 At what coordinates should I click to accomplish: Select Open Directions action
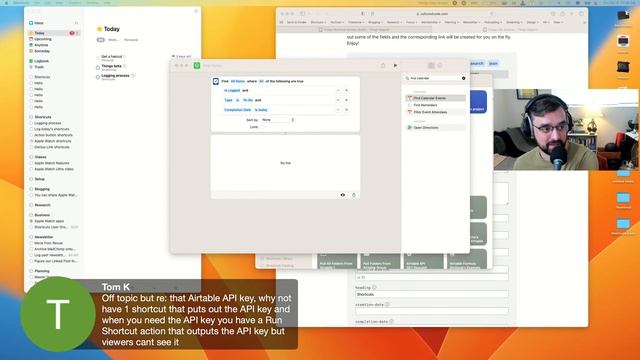click(x=435, y=127)
